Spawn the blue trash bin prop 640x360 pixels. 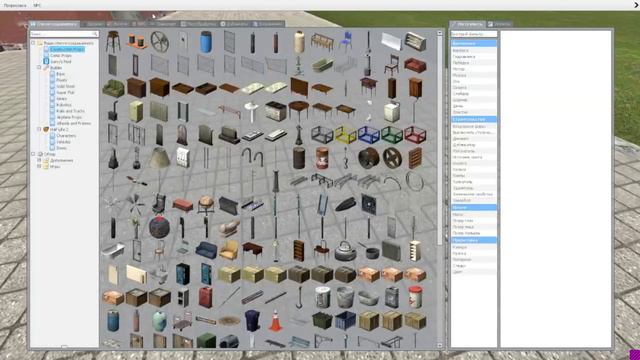coord(252,320)
